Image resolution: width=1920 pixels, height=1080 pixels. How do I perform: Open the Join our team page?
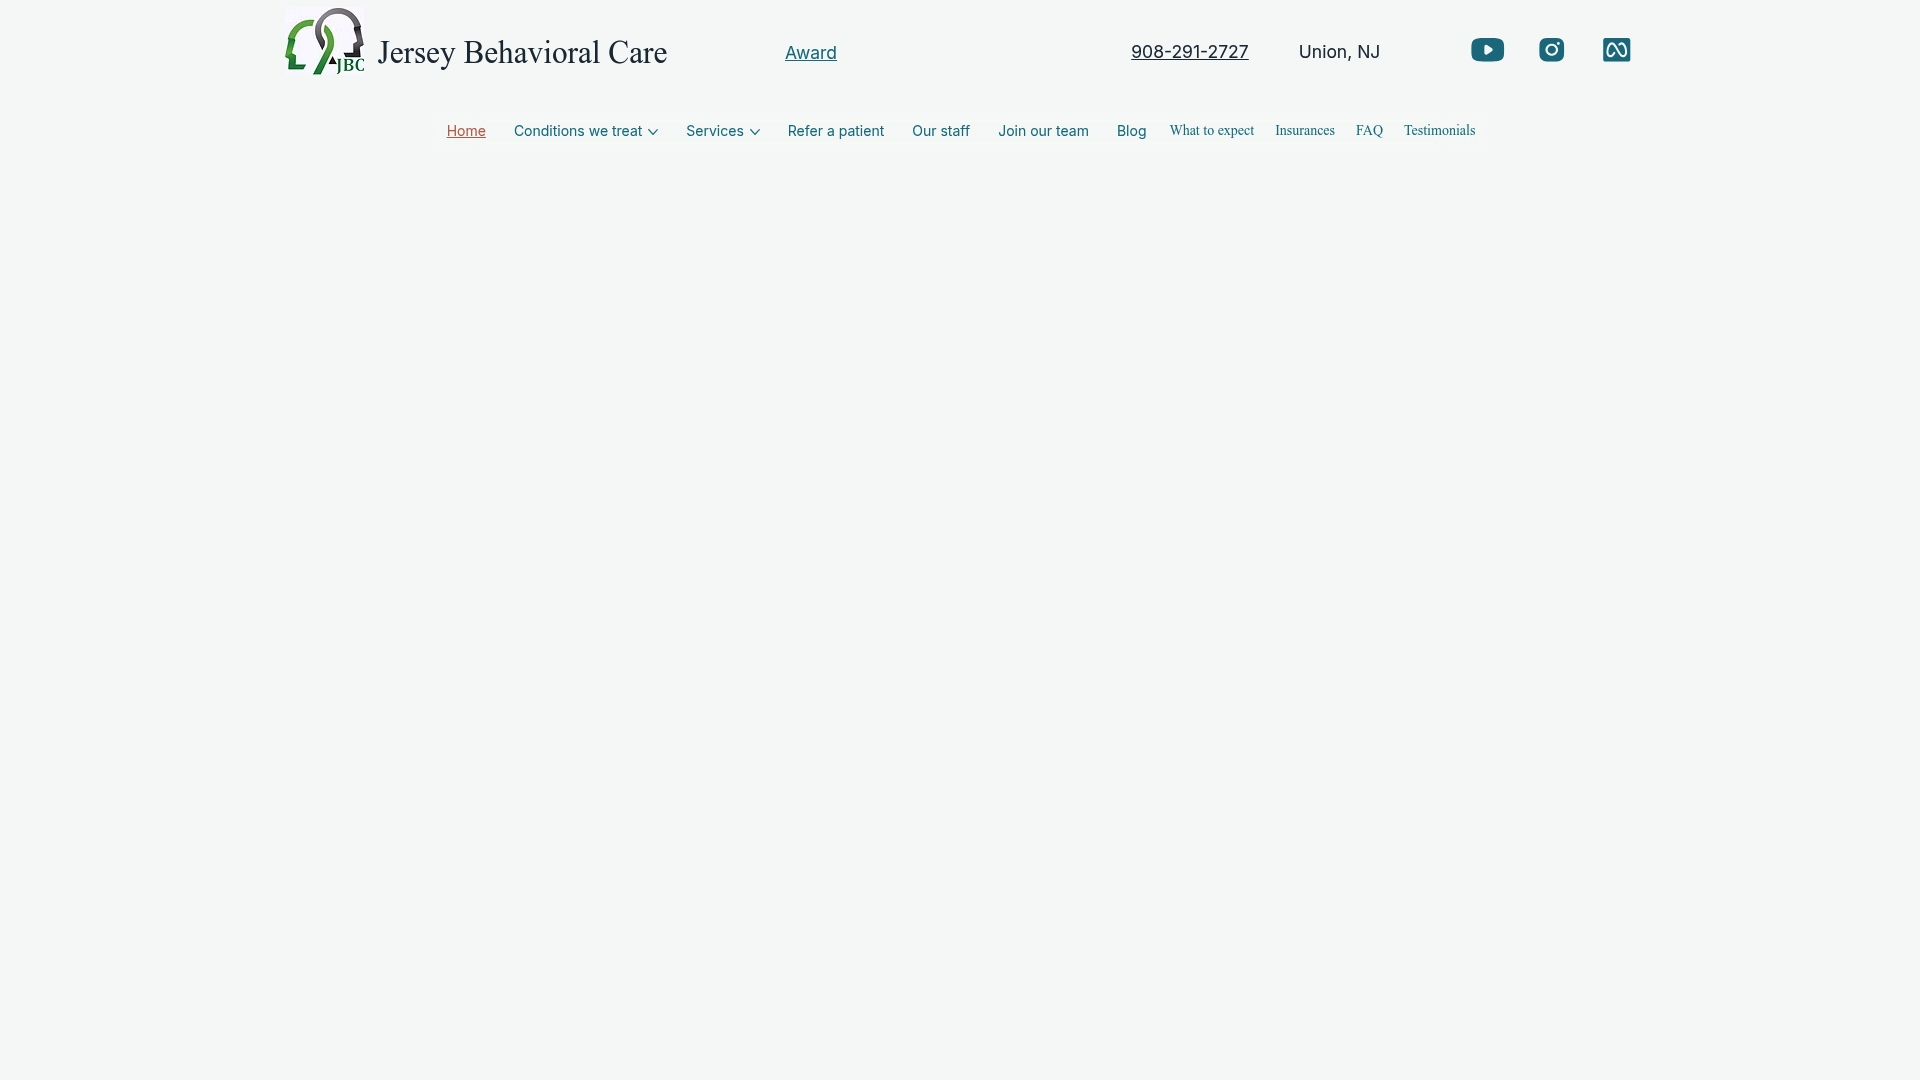point(1043,131)
